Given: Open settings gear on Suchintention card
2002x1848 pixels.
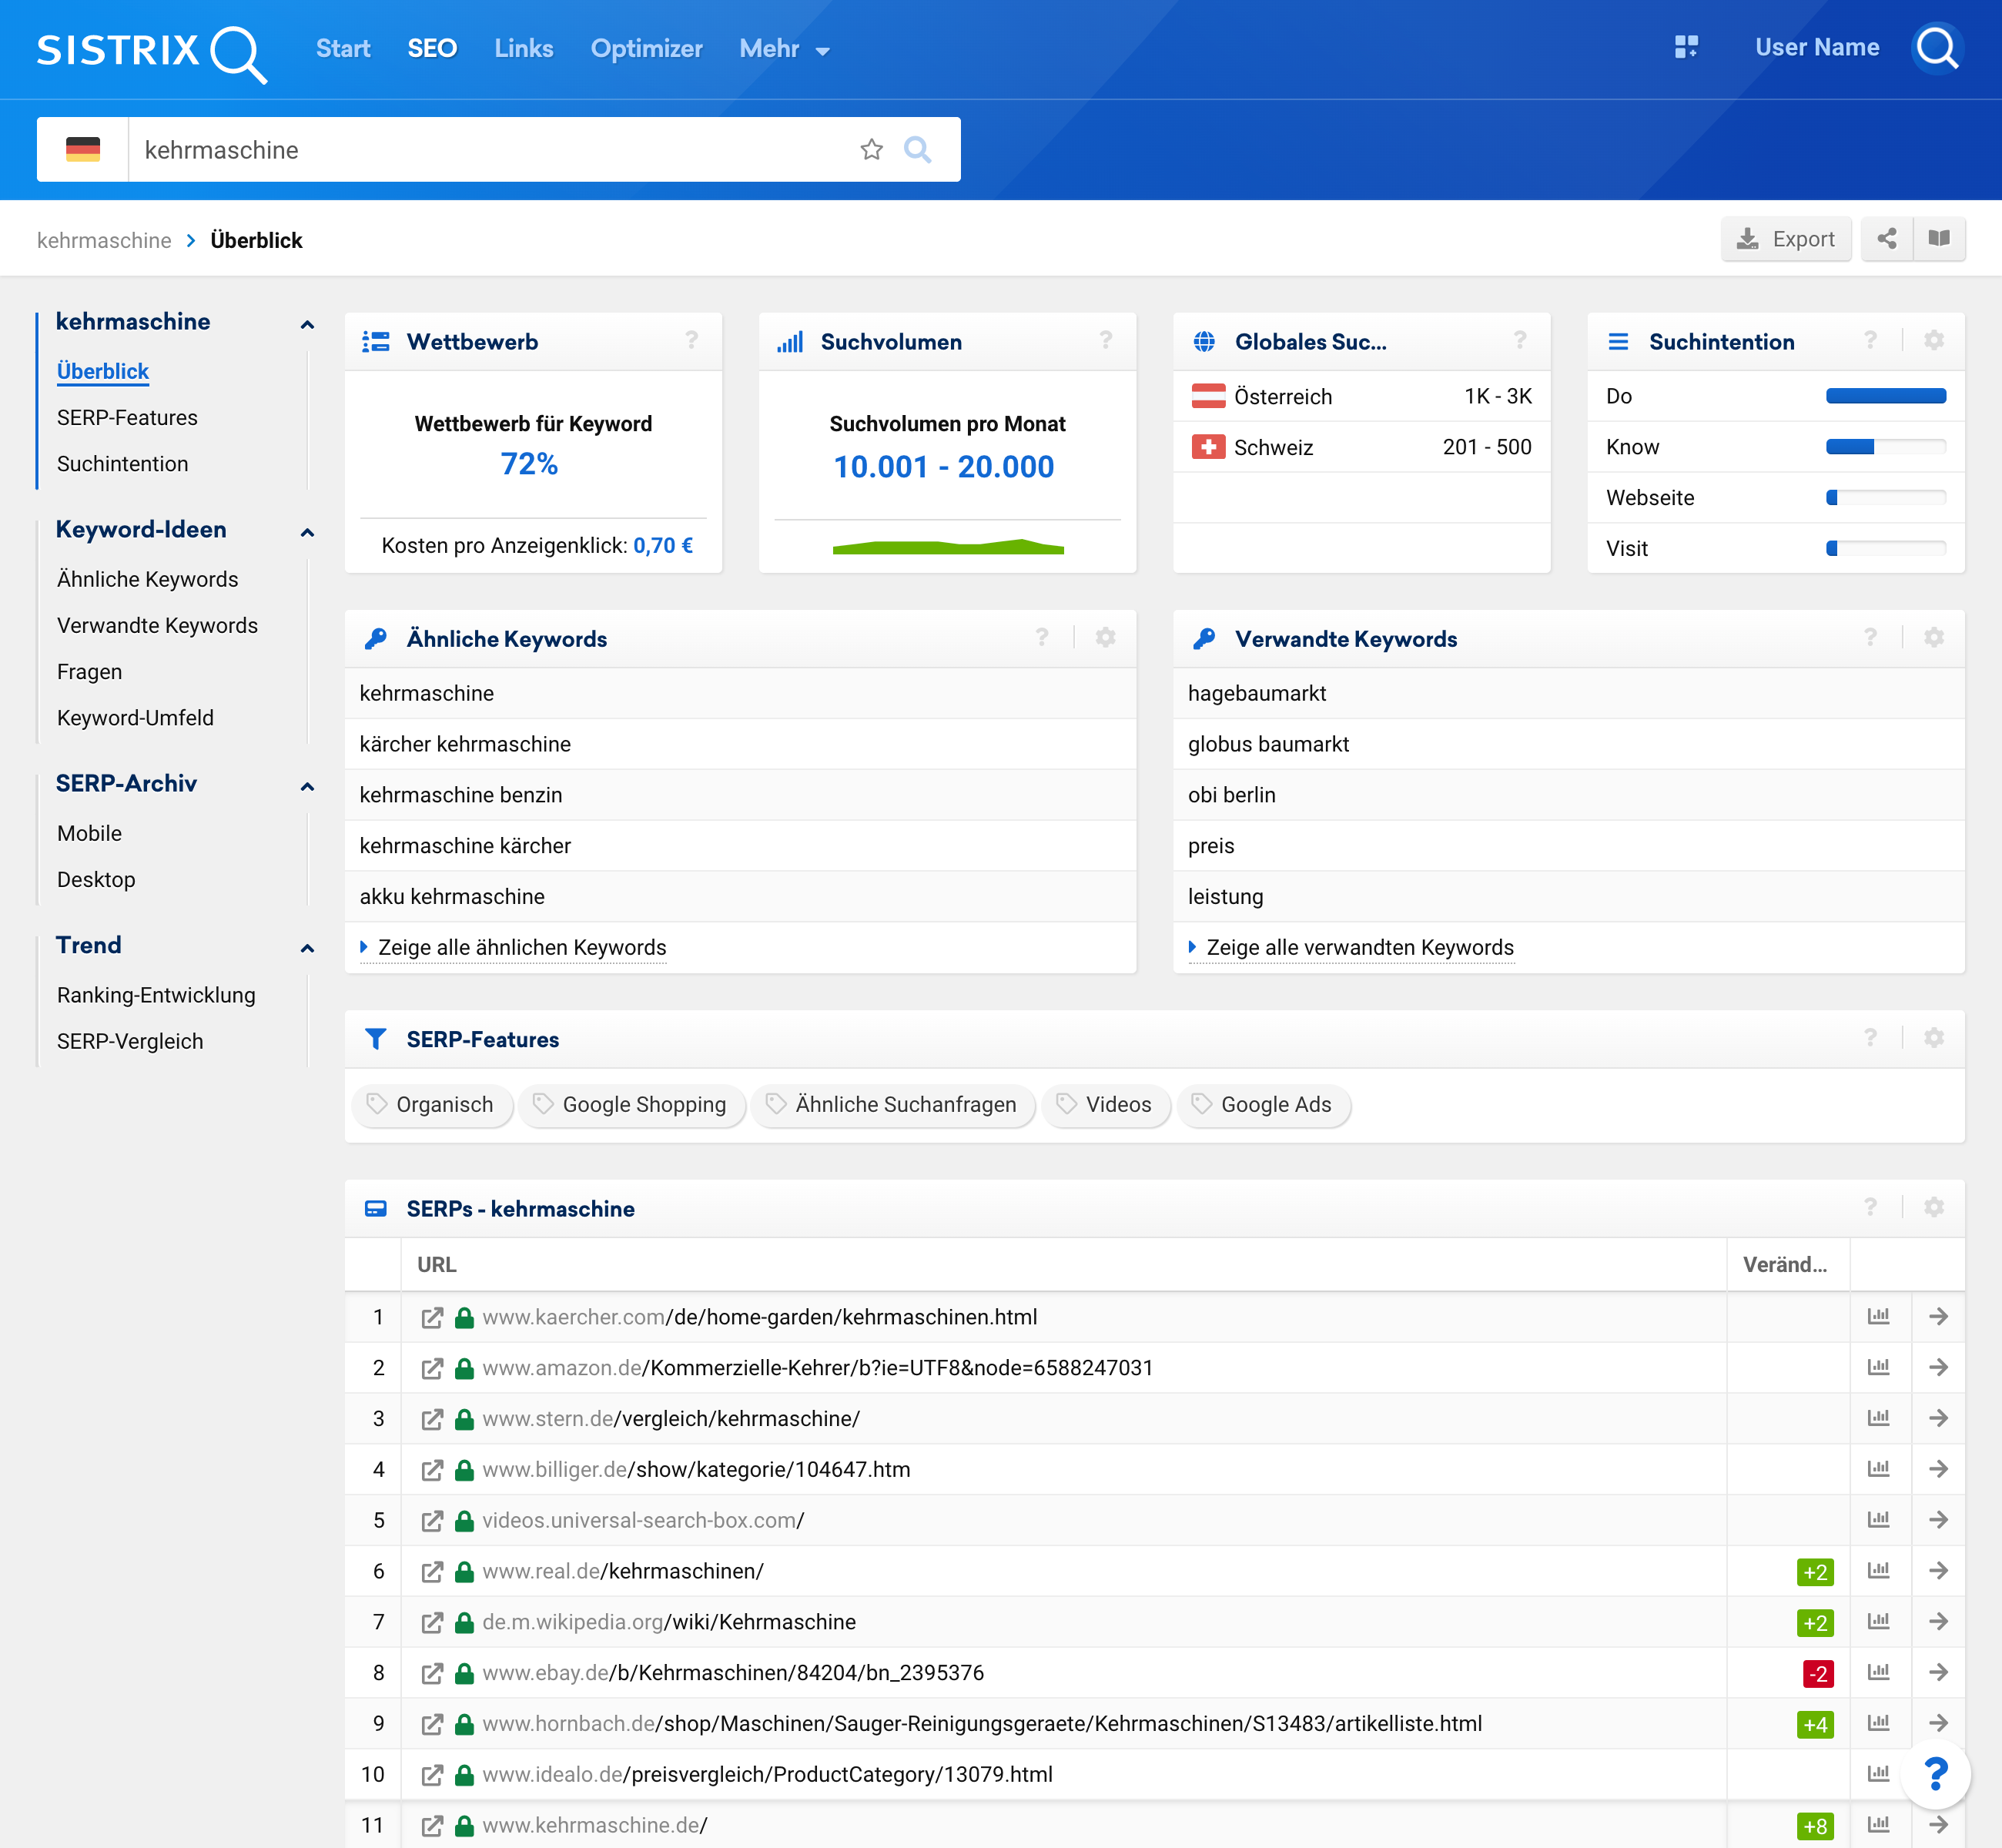Looking at the screenshot, I should [1933, 341].
